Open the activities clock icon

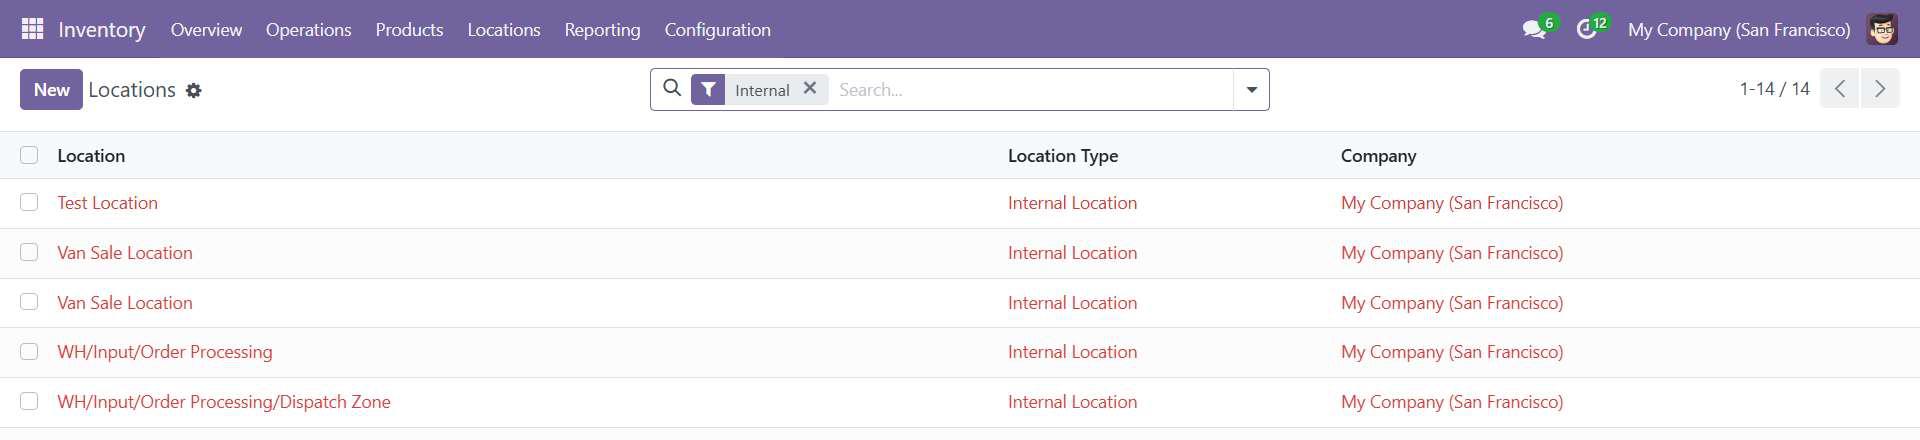tap(1586, 30)
